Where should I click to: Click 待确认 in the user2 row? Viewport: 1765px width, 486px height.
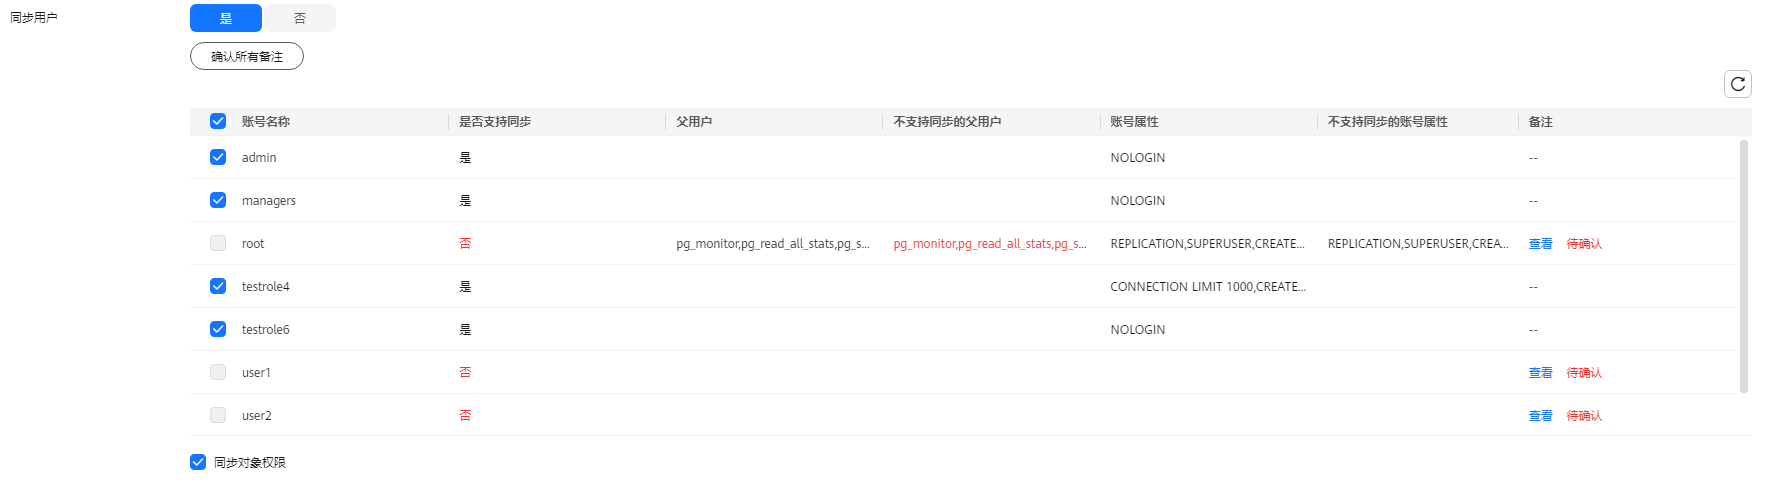[x=1584, y=416]
